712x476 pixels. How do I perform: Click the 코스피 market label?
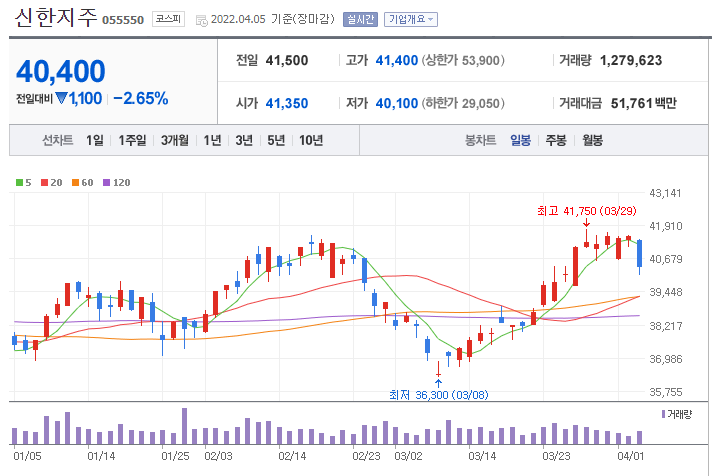[168, 19]
